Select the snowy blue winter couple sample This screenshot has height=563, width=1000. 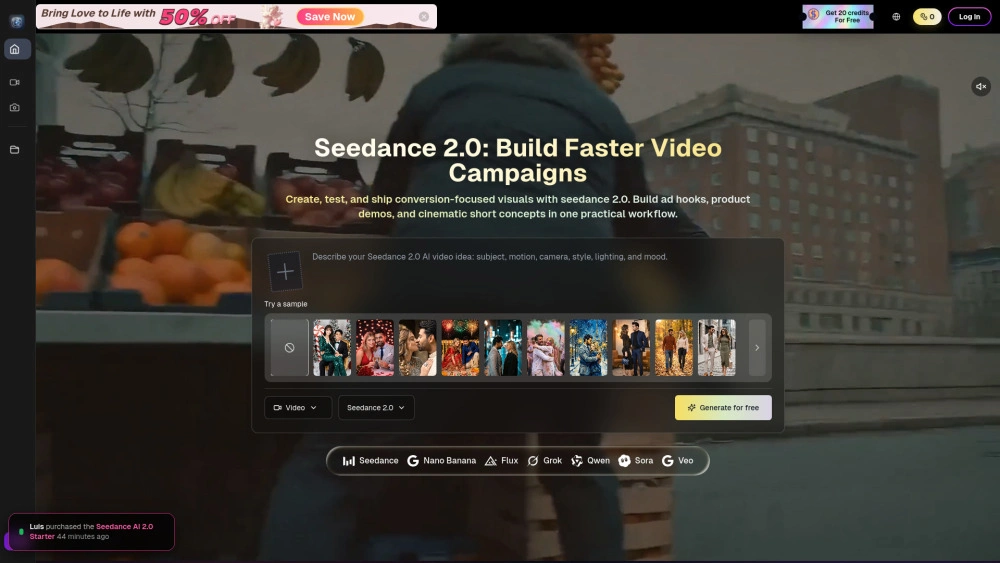click(x=589, y=347)
